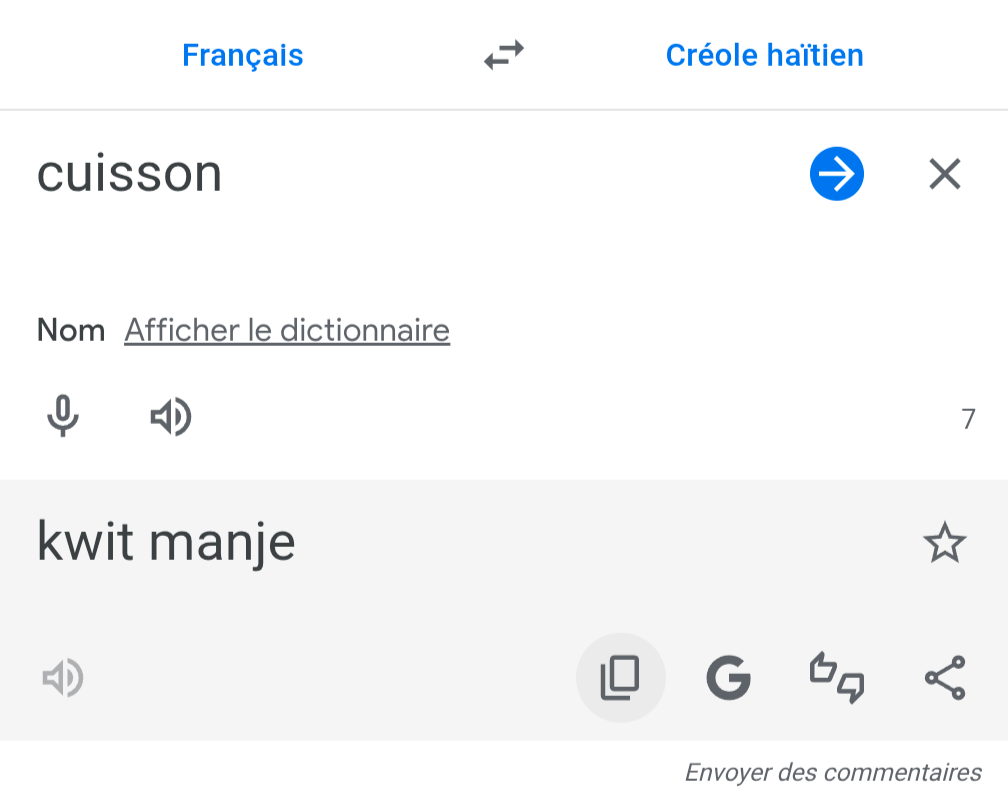Clear the source text with X

click(945, 175)
